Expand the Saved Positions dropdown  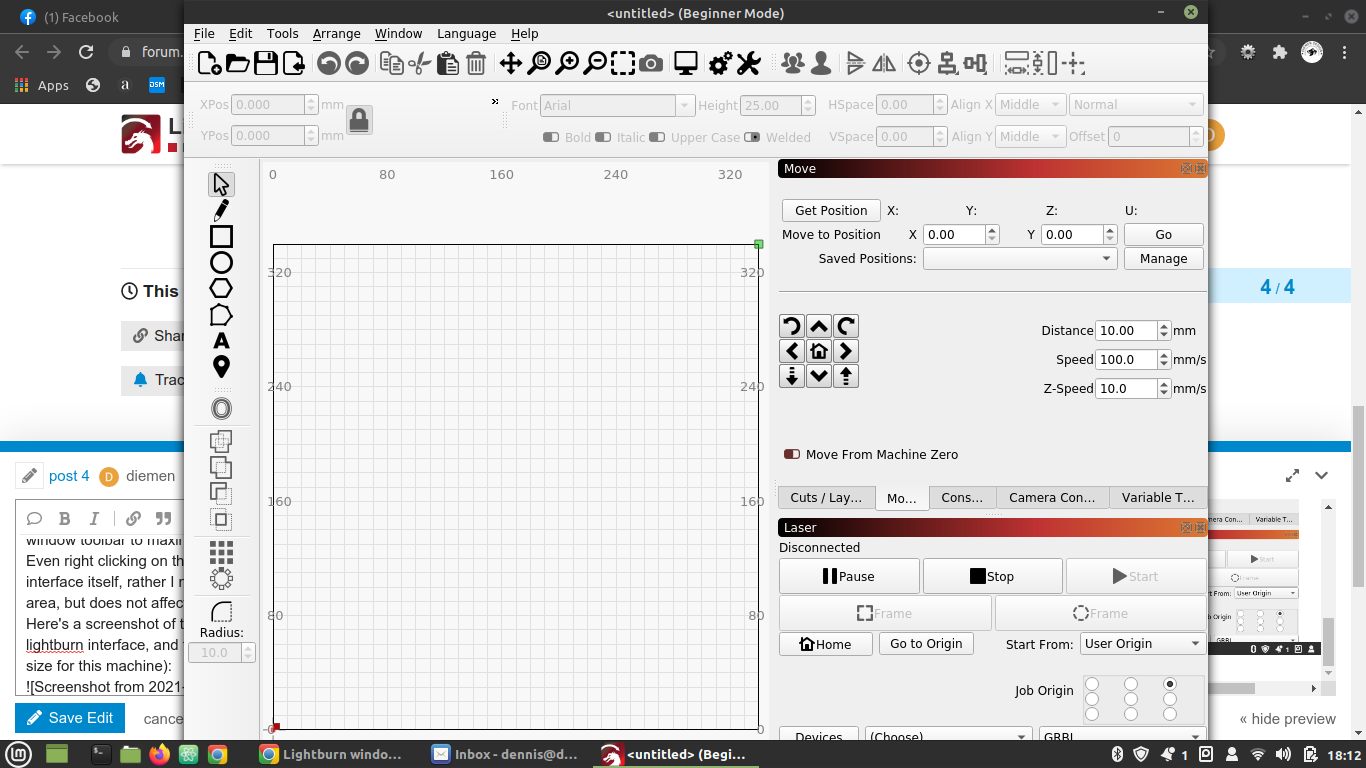pos(1020,258)
